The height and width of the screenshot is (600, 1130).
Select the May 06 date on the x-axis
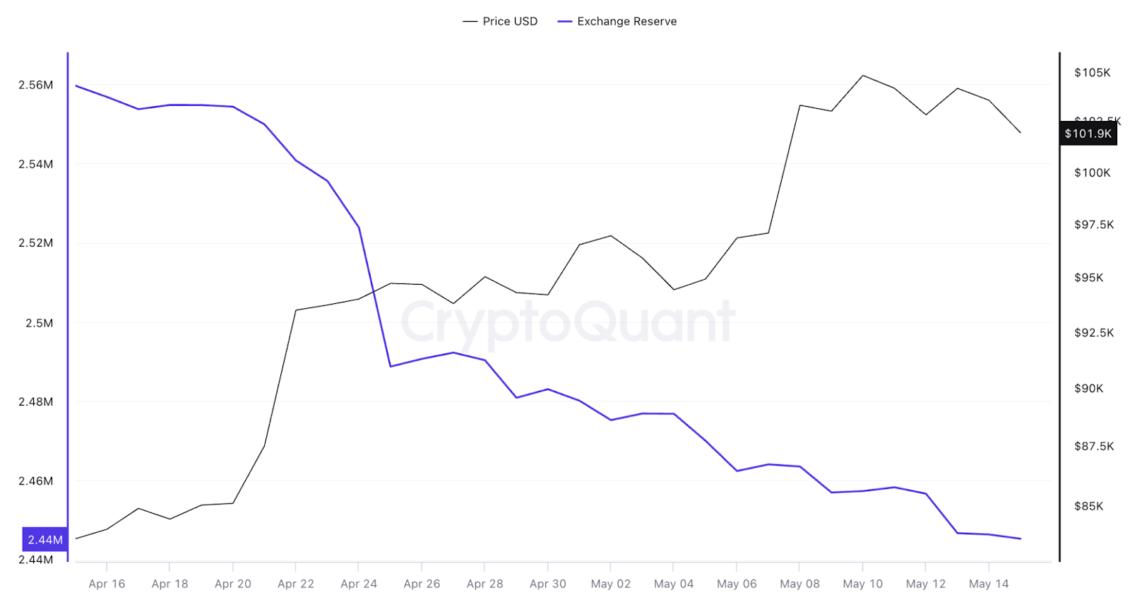point(736,584)
